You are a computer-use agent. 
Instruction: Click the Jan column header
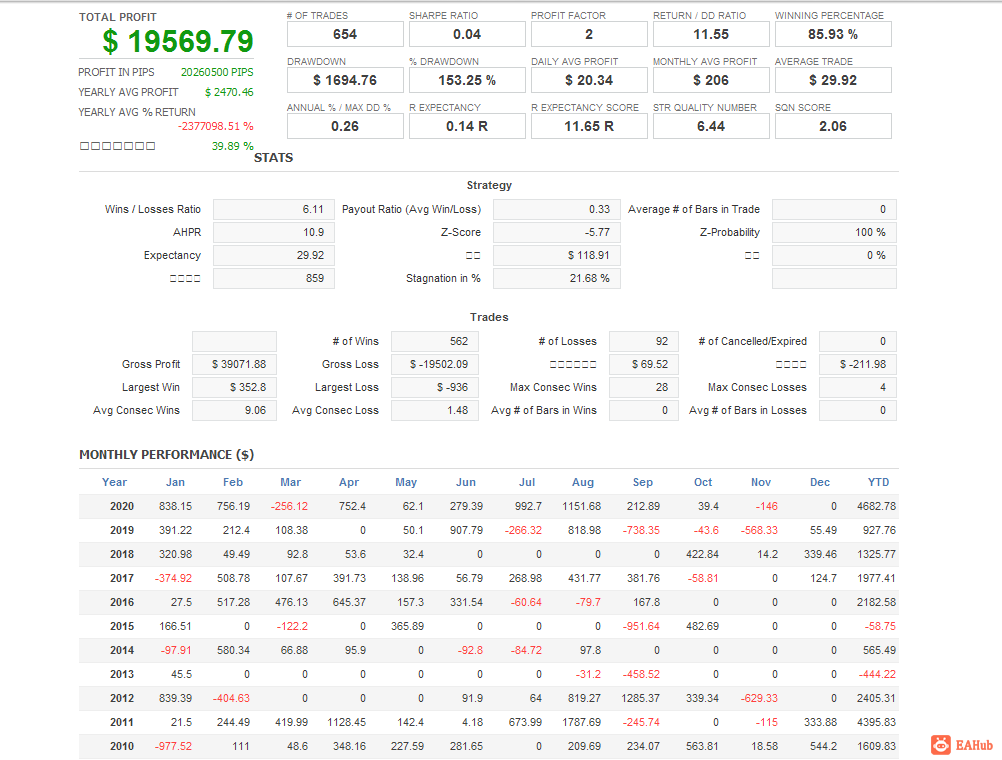click(x=175, y=483)
